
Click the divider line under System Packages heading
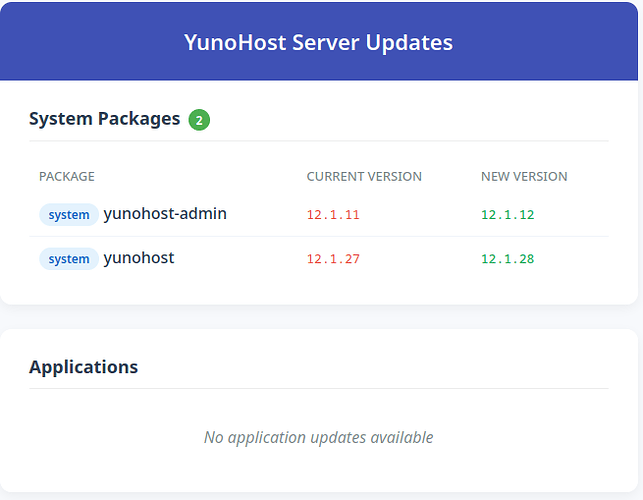pos(318,141)
